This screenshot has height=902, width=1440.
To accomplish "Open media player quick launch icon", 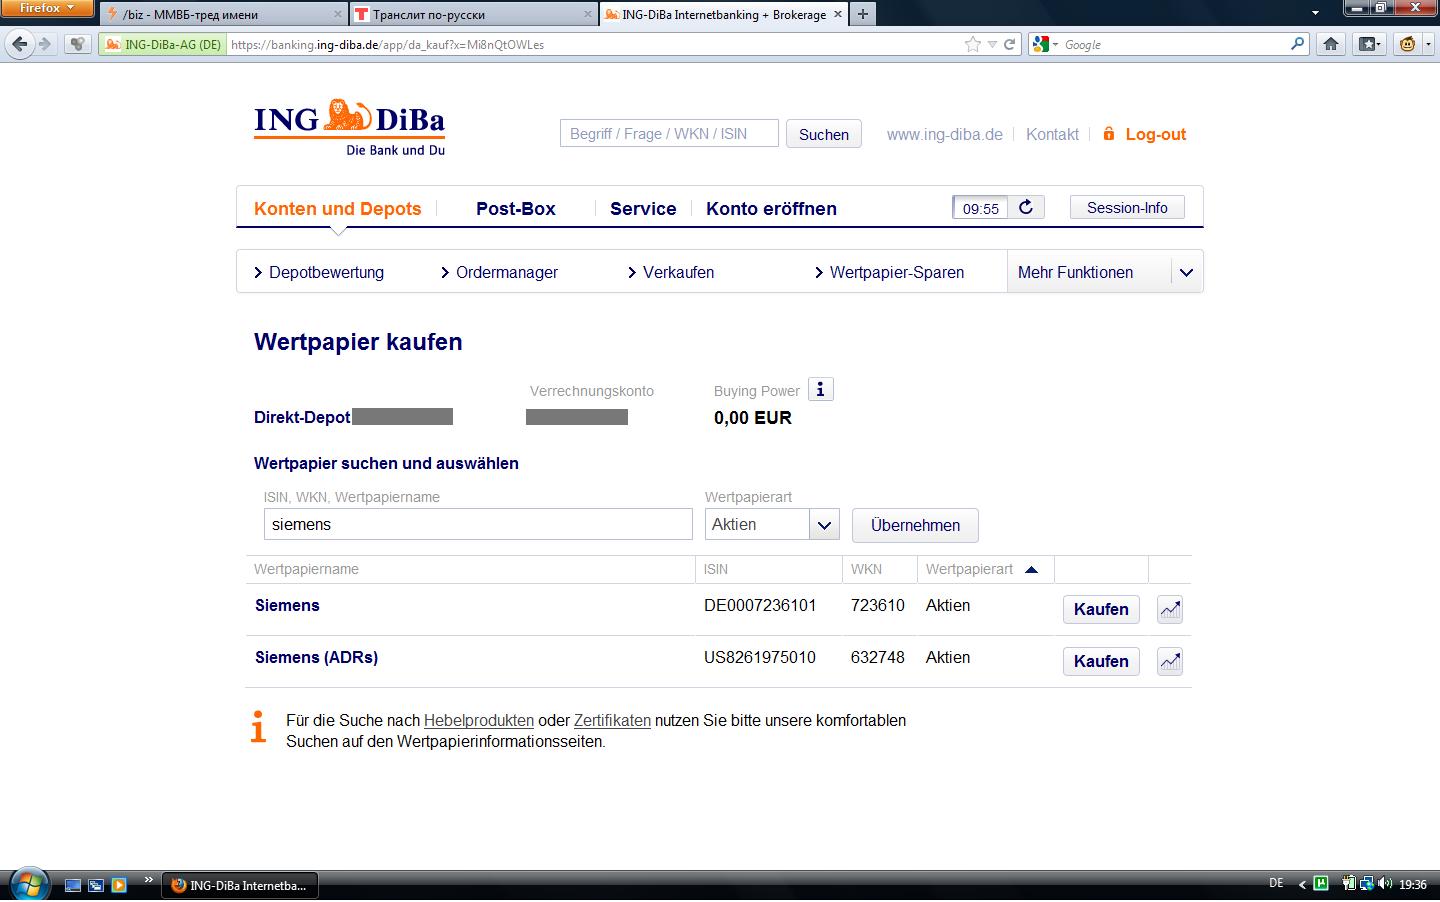I will tap(119, 885).
